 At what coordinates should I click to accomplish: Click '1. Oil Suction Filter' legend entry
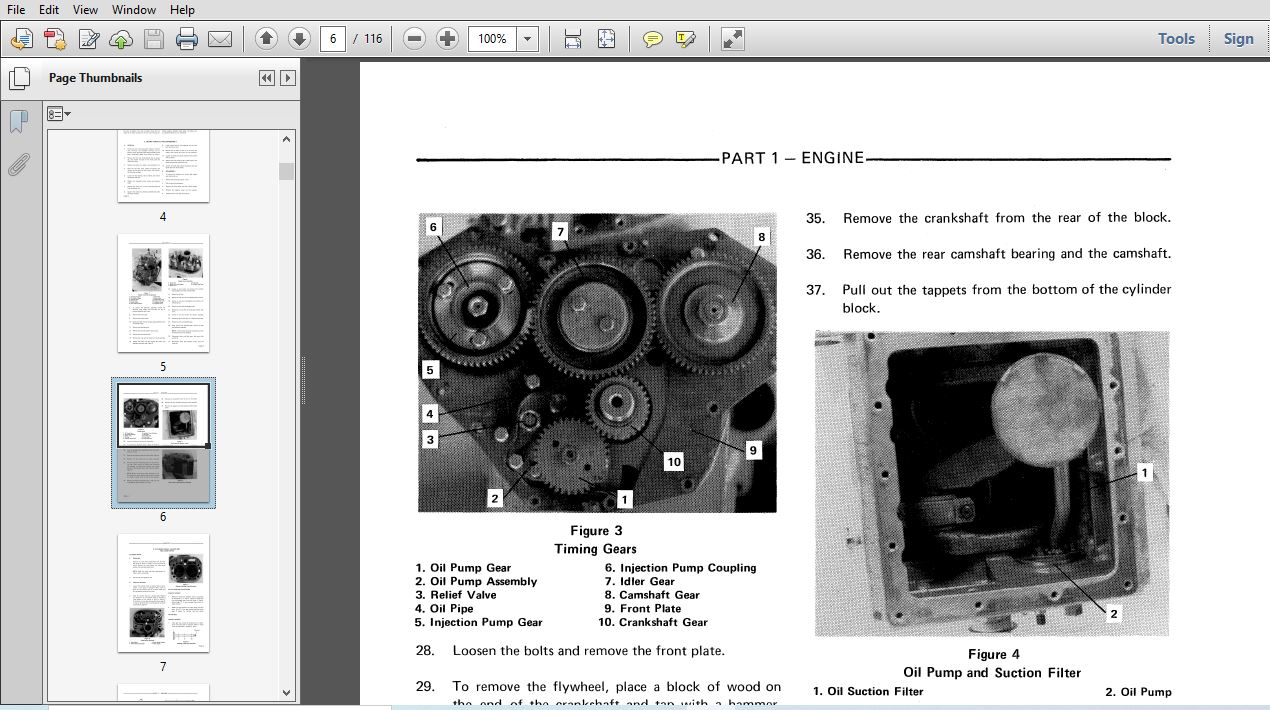point(868,691)
